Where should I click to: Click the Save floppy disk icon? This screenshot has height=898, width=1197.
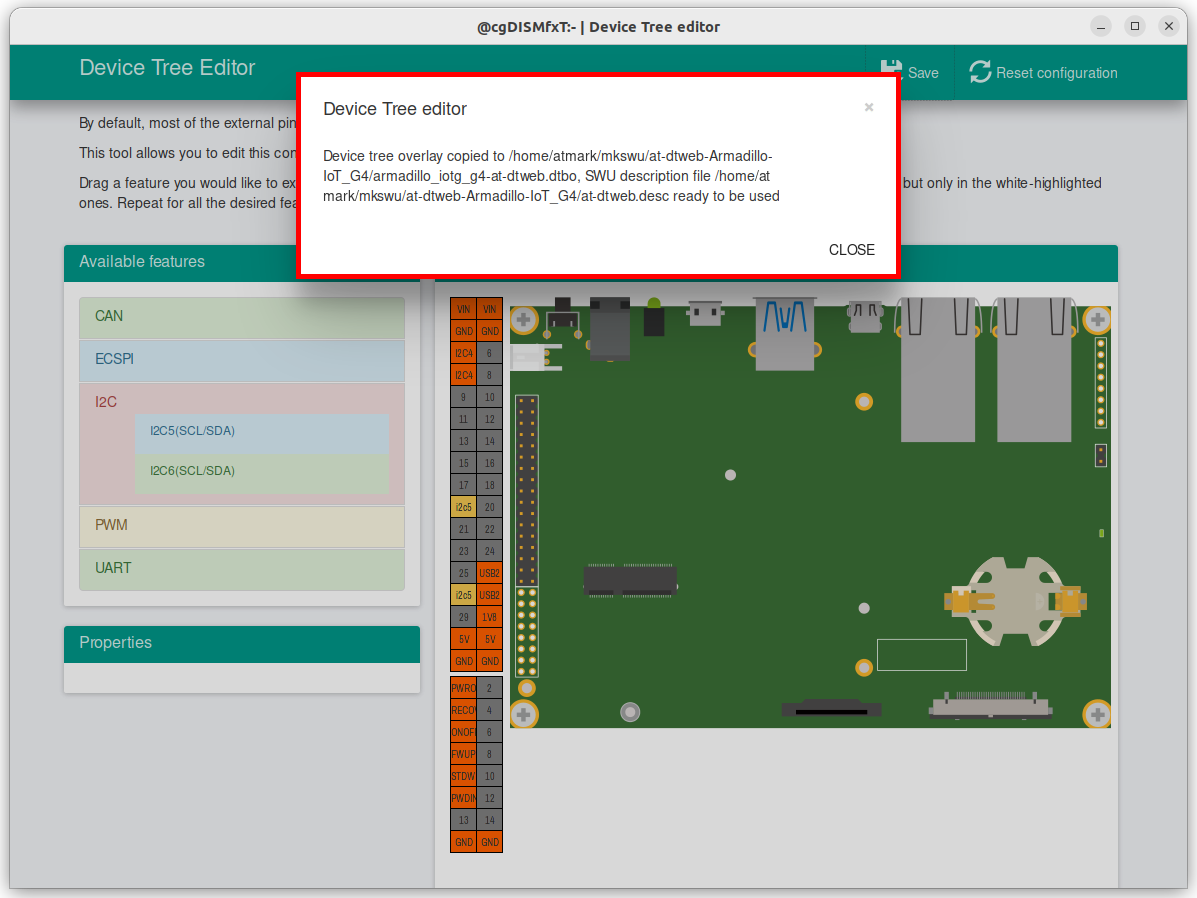point(890,68)
